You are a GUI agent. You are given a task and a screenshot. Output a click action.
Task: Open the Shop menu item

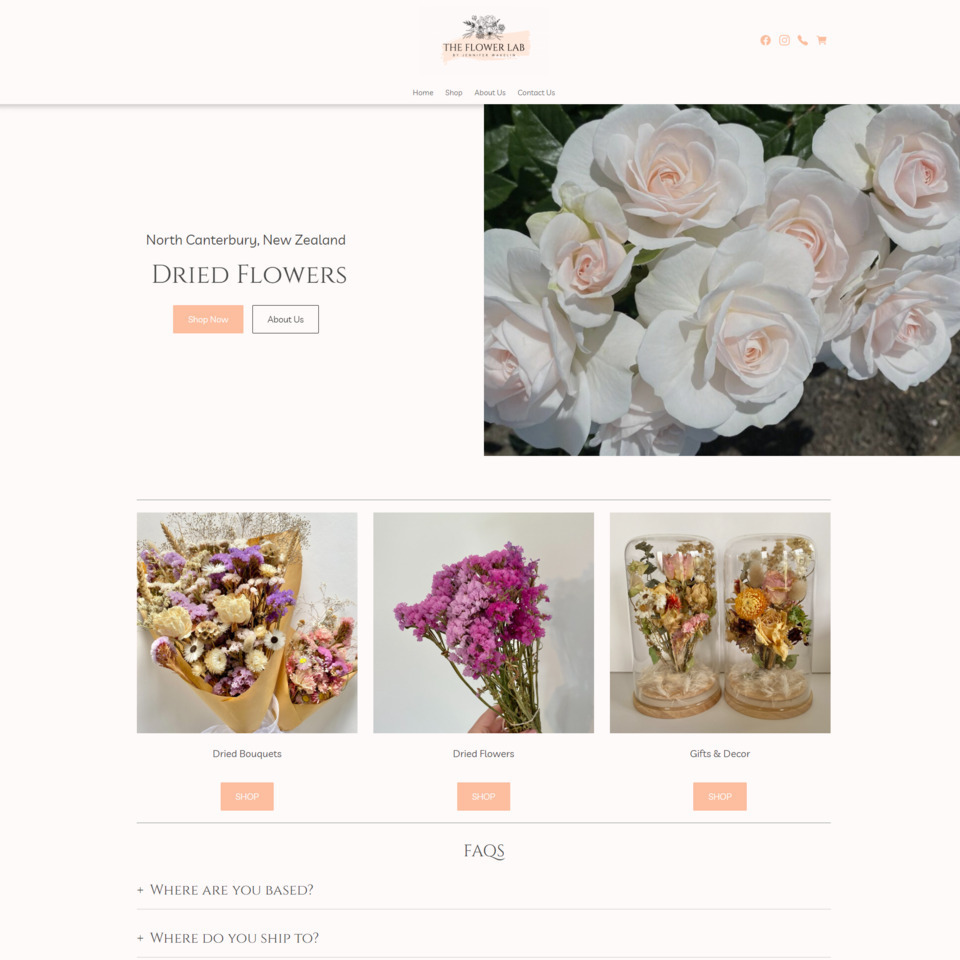click(x=454, y=92)
